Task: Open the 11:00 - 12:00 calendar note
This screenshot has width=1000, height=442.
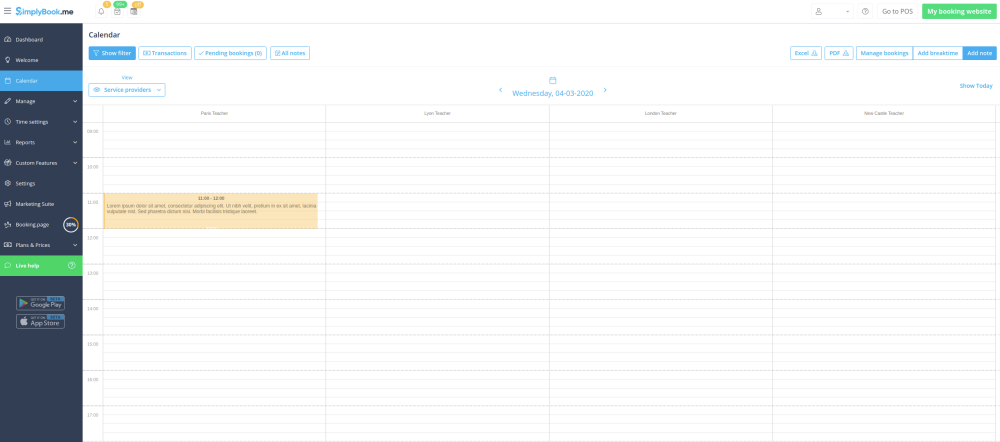Action: point(210,210)
